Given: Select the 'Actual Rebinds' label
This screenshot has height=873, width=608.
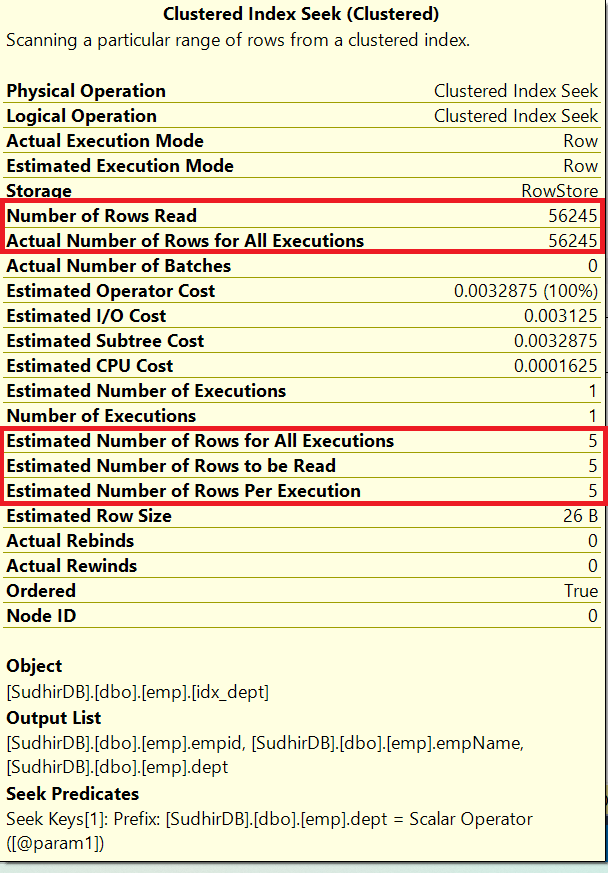Looking at the screenshot, I should pos(70,541).
